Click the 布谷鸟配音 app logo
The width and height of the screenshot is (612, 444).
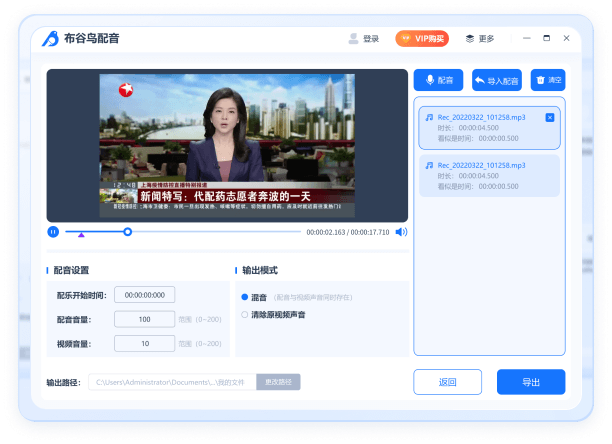click(x=51, y=39)
